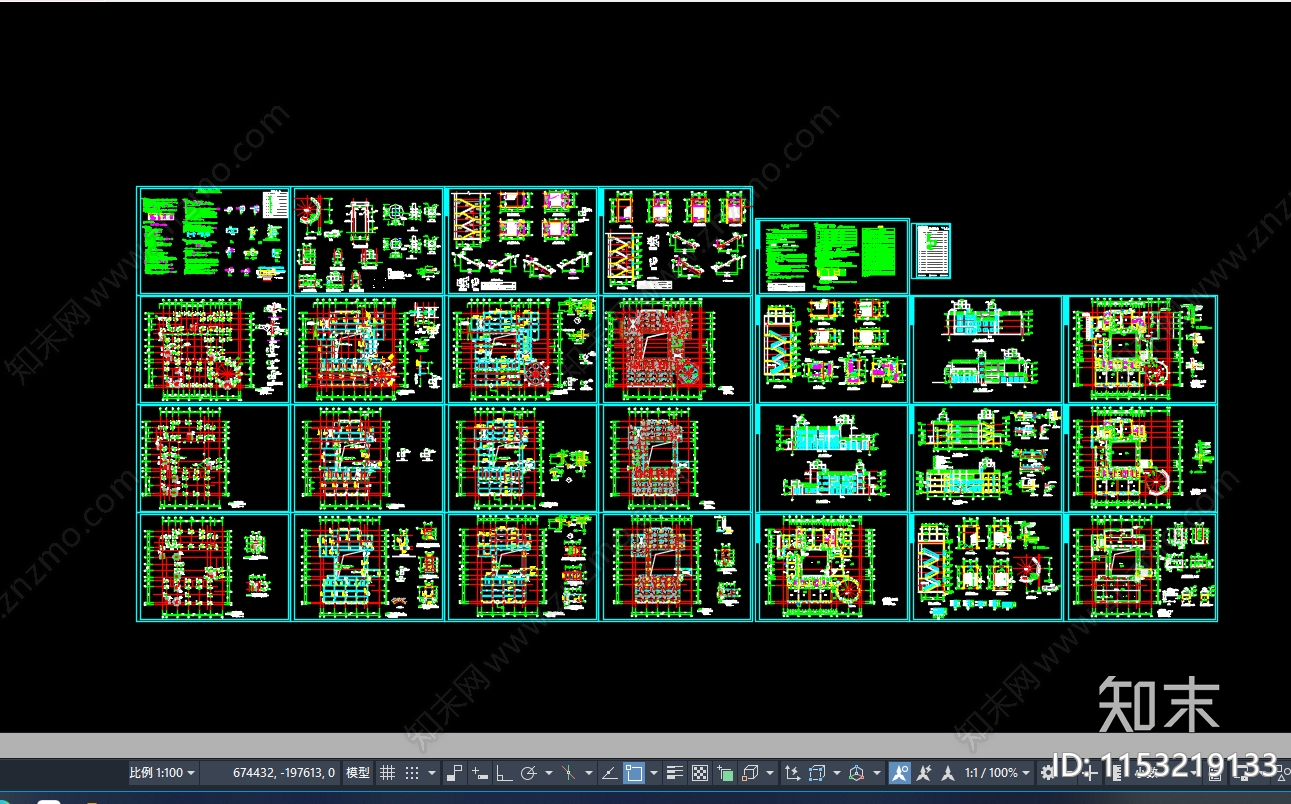Toggle 3D object snap icon
The width and height of the screenshot is (1291, 804).
tap(750, 772)
